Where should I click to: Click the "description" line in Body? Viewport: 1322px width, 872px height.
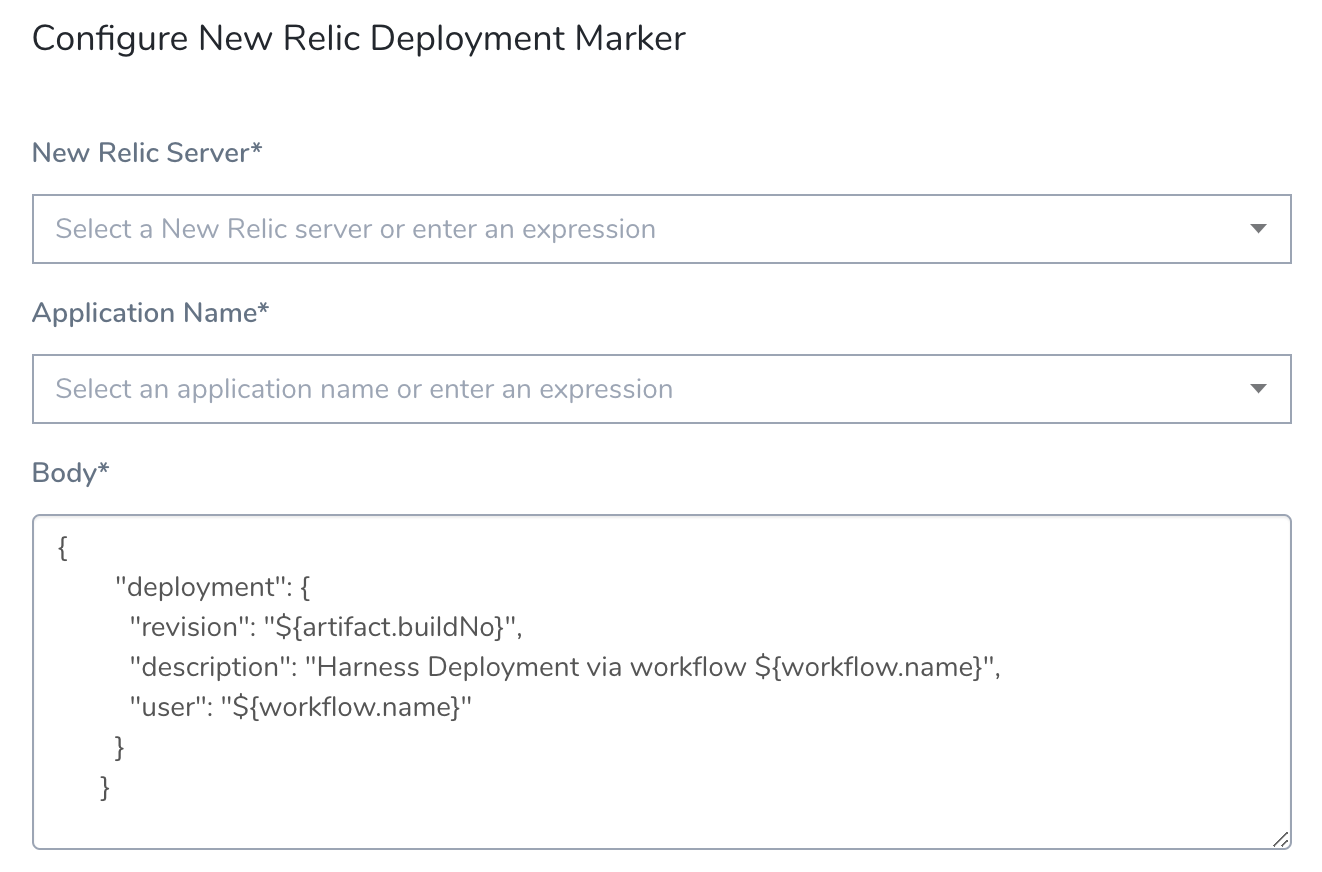pyautogui.click(x=565, y=667)
